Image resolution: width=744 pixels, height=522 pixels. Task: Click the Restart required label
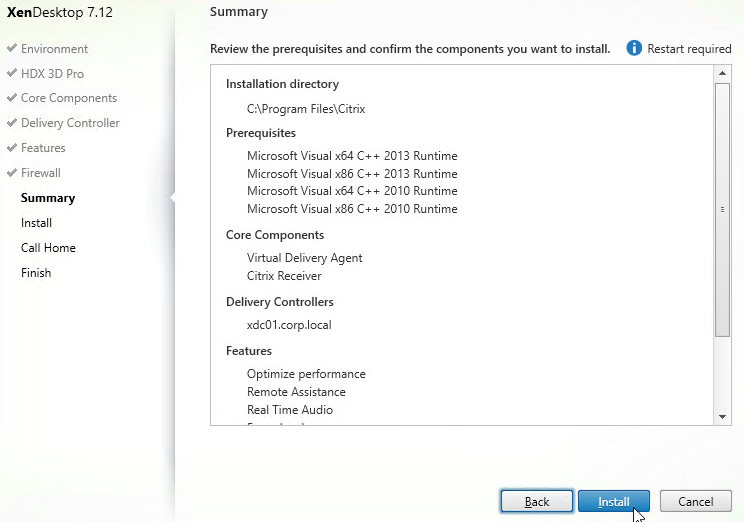[x=689, y=49]
